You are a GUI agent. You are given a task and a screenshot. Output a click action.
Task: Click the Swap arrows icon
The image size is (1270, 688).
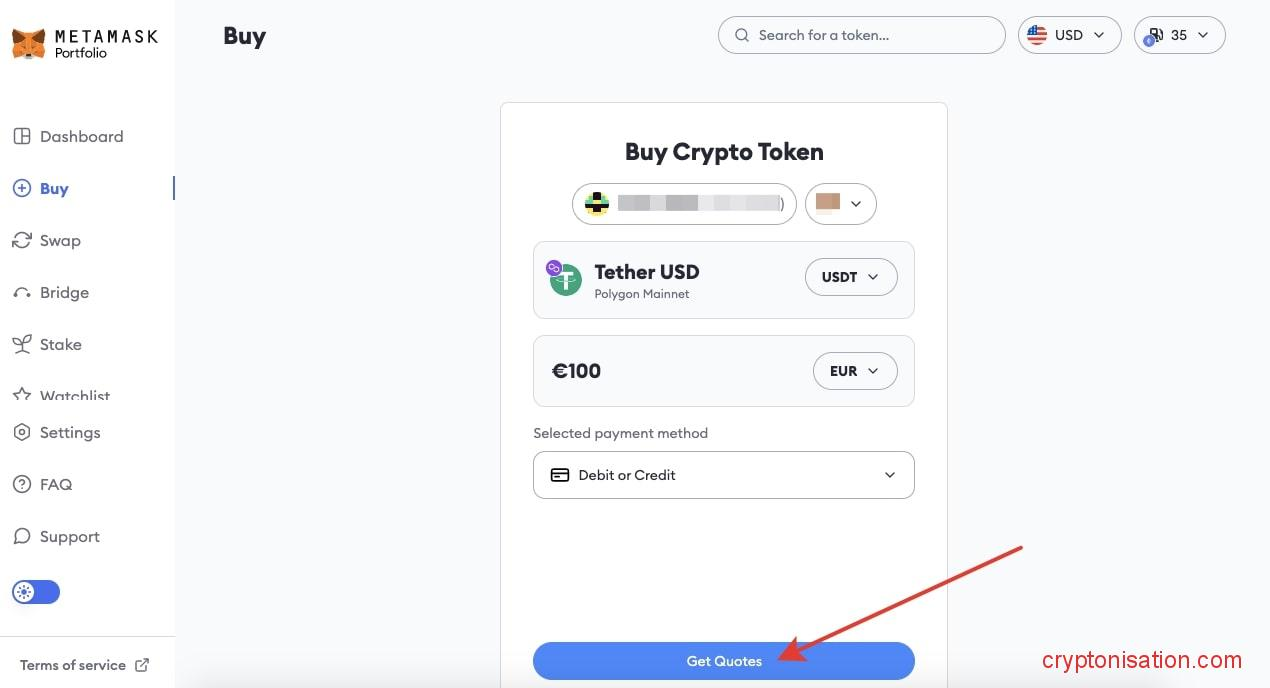pos(21,241)
